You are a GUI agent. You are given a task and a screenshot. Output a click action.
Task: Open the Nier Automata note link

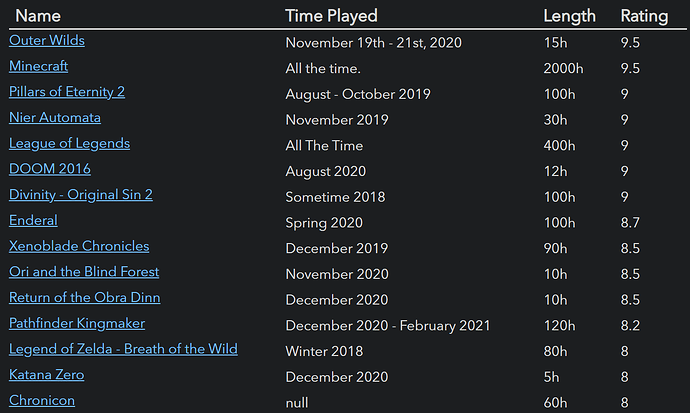point(55,118)
